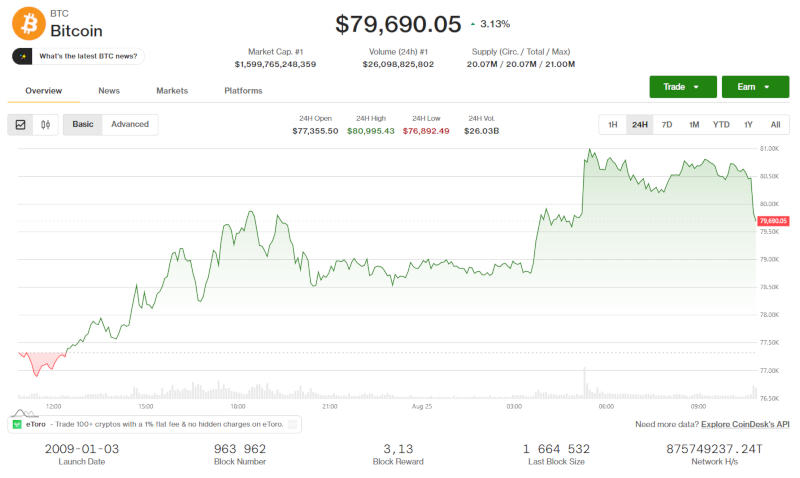Click the $79,690.05 headline price
The width and height of the screenshot is (800, 478).
tap(398, 24)
